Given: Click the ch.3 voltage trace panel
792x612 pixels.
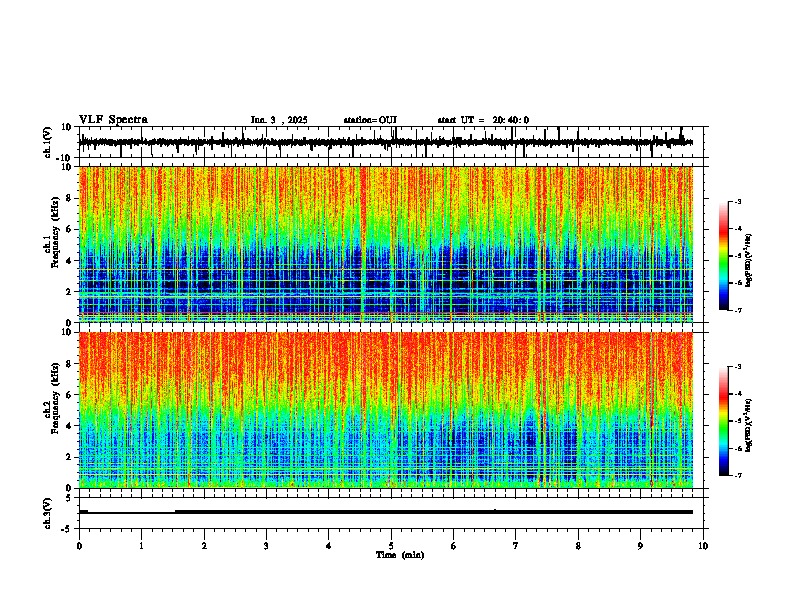Looking at the screenshot, I should [393, 513].
